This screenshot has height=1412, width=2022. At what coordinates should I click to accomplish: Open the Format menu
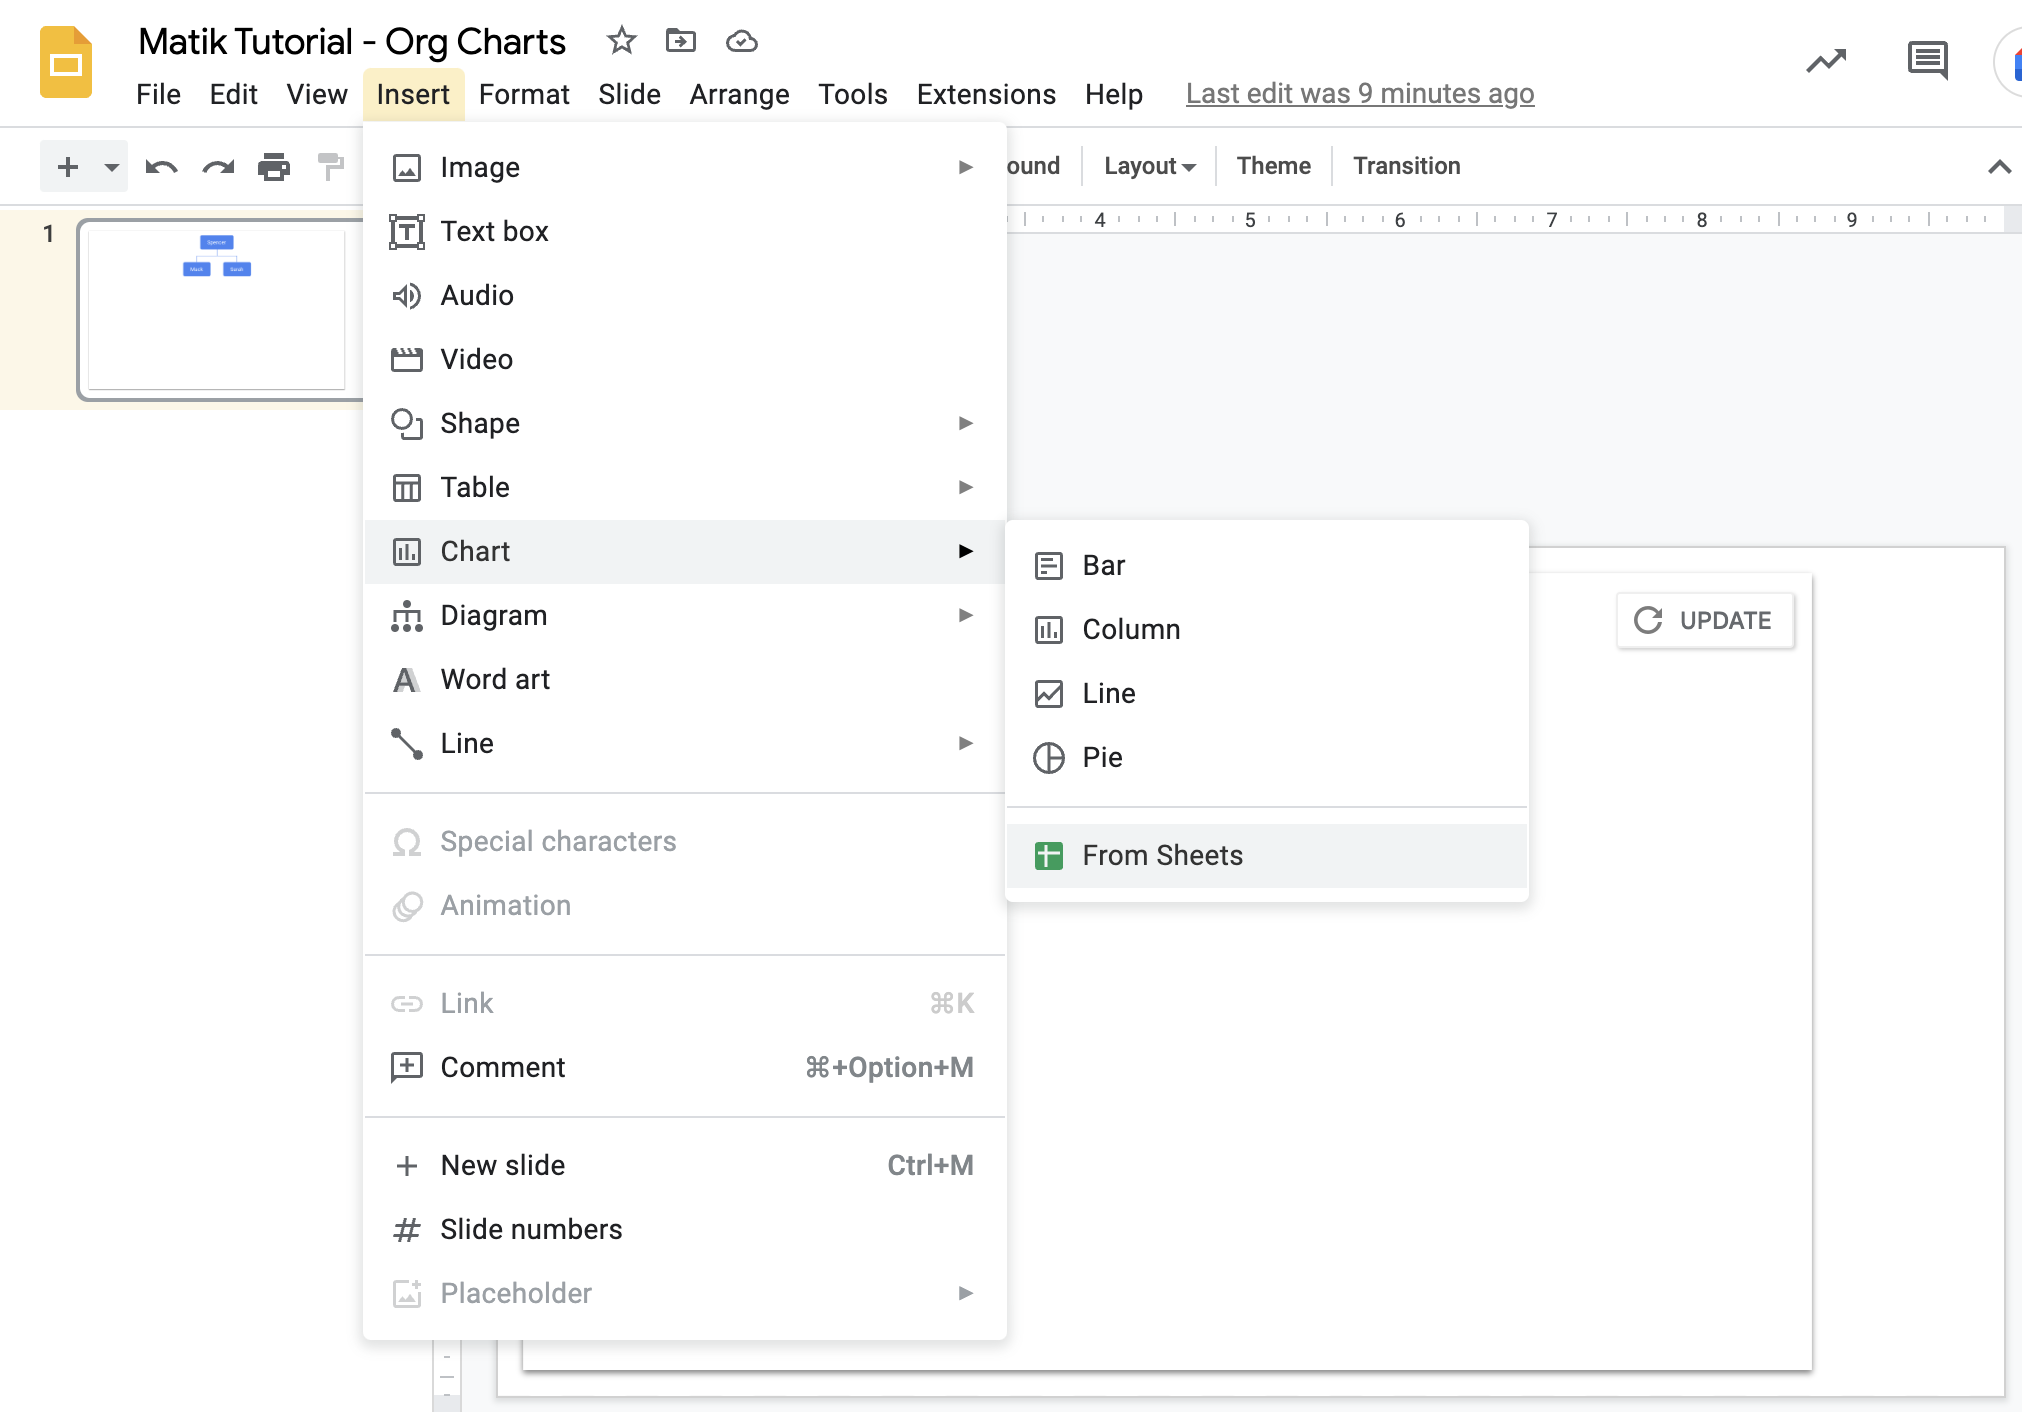point(524,94)
